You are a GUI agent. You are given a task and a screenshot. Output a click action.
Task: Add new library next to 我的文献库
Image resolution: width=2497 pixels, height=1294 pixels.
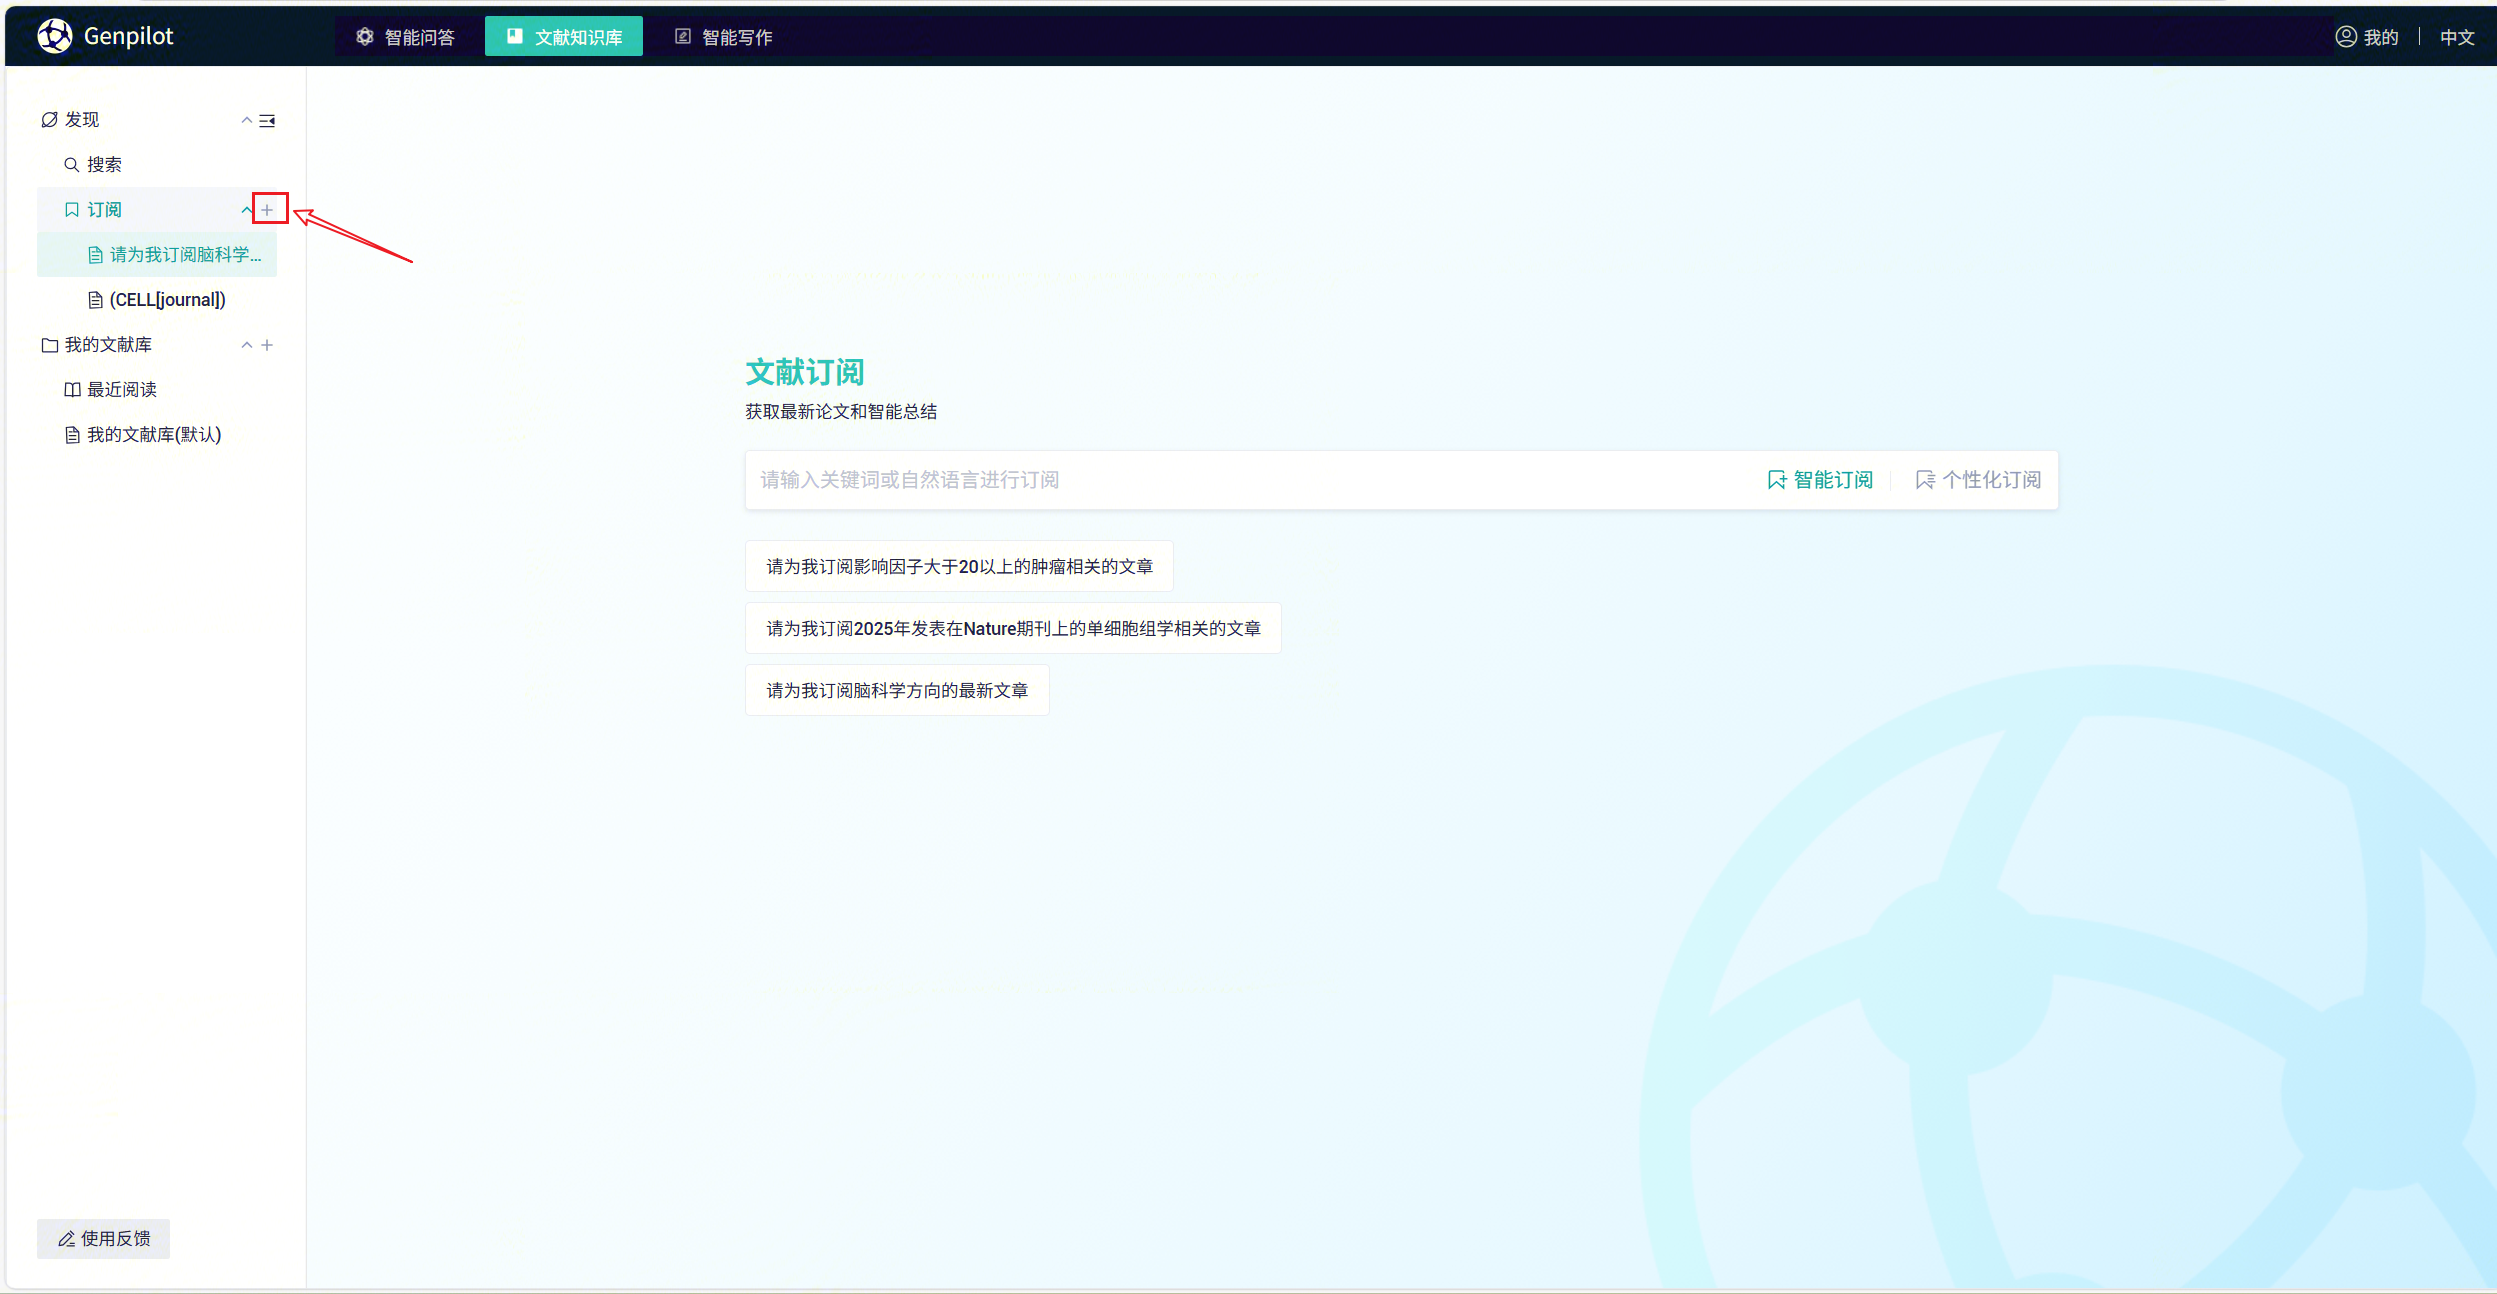coord(267,344)
